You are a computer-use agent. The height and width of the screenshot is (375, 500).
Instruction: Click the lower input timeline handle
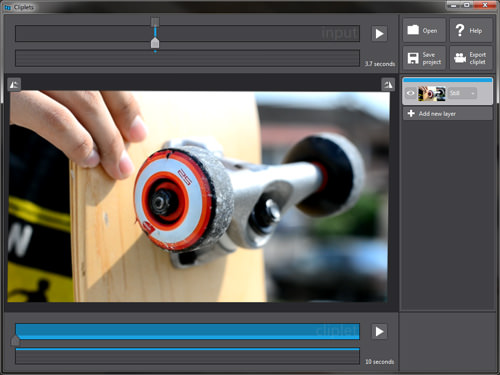(155, 43)
